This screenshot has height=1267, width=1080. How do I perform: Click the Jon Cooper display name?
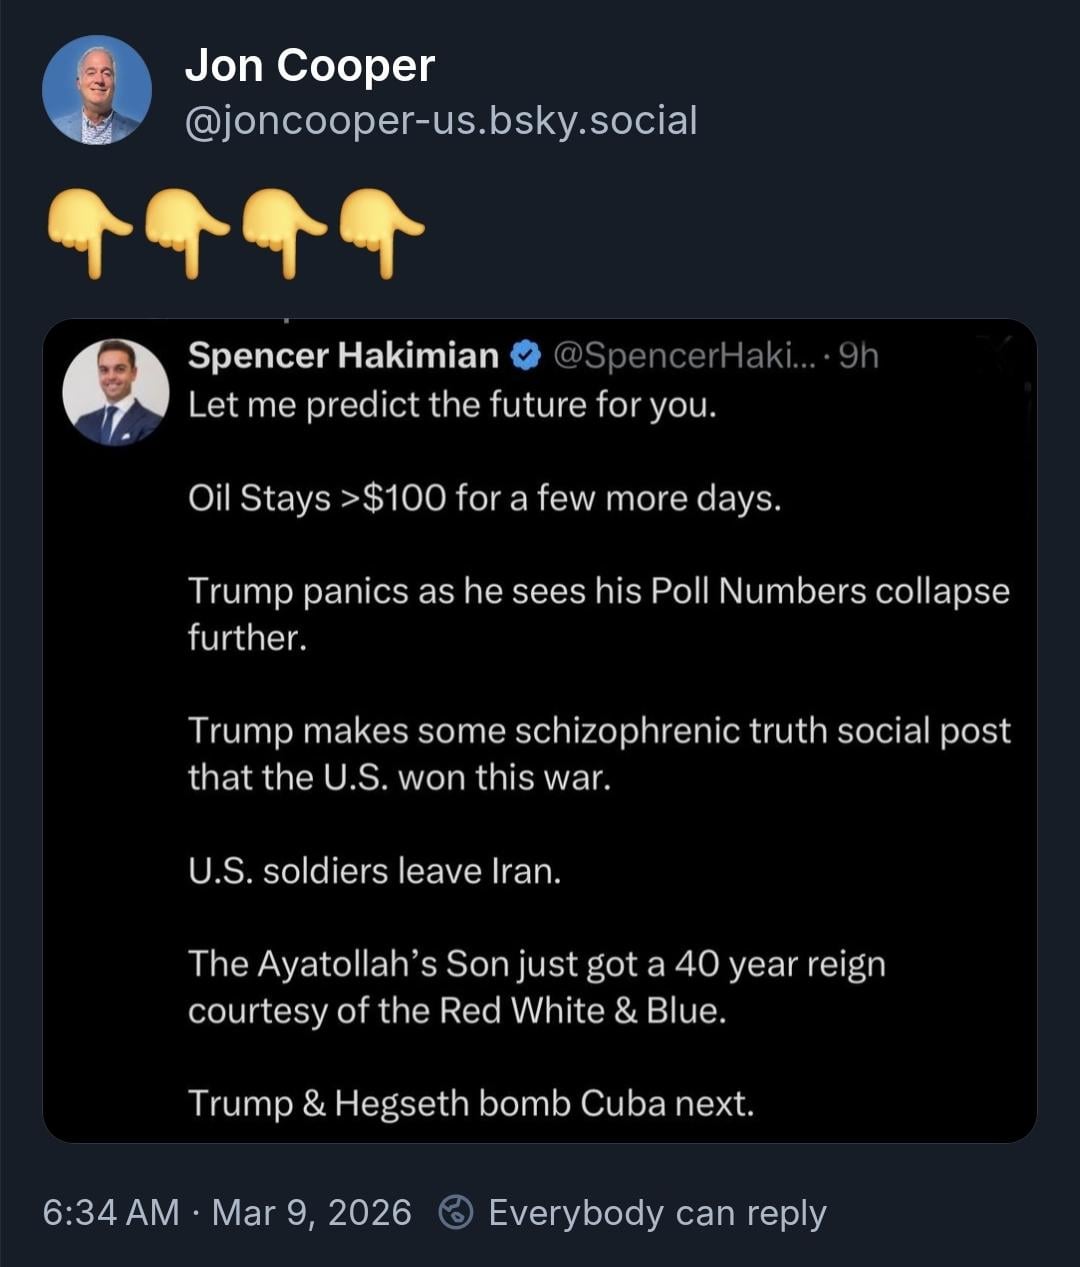click(309, 66)
